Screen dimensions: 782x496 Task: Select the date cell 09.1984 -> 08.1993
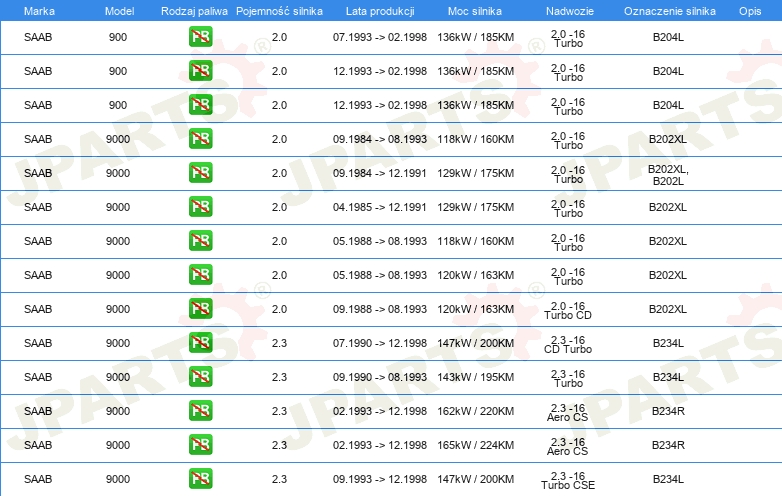(380, 139)
